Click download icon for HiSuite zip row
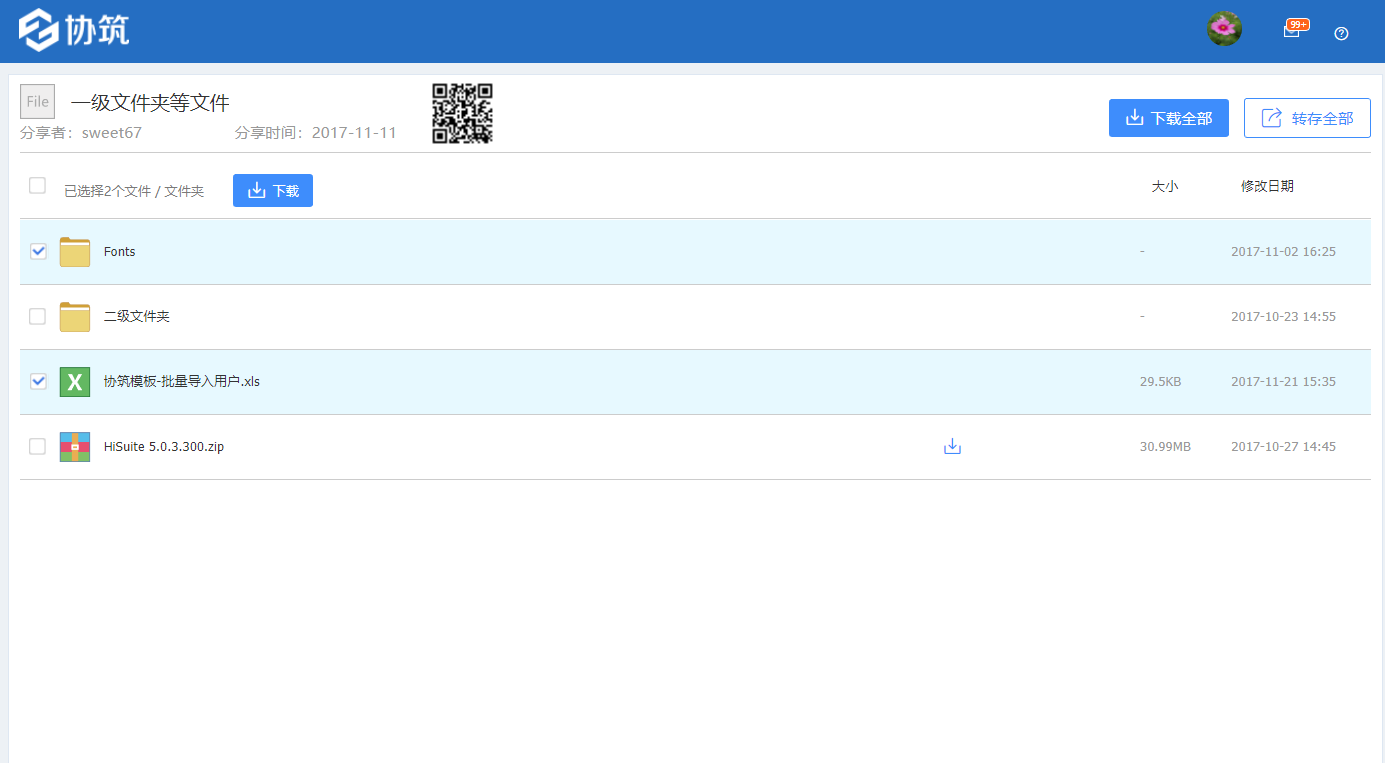Viewport: 1385px width, 763px height. coord(952,446)
